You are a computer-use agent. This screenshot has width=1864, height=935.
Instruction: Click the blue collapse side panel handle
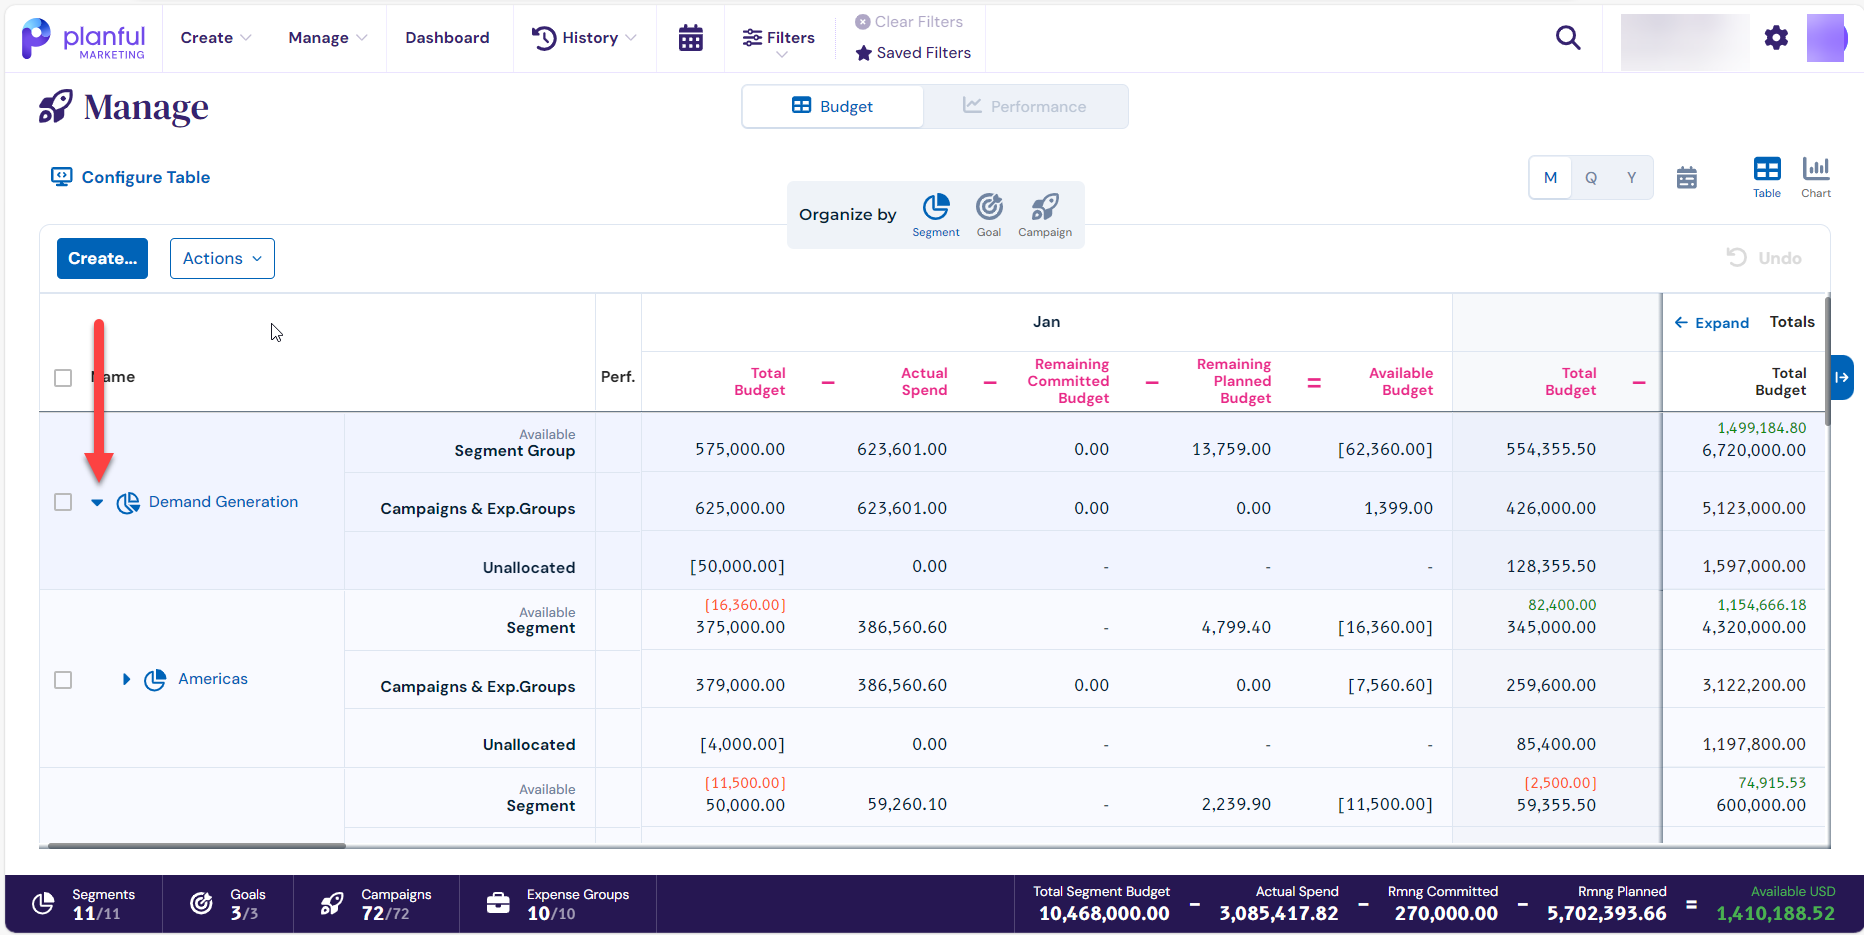click(x=1842, y=377)
